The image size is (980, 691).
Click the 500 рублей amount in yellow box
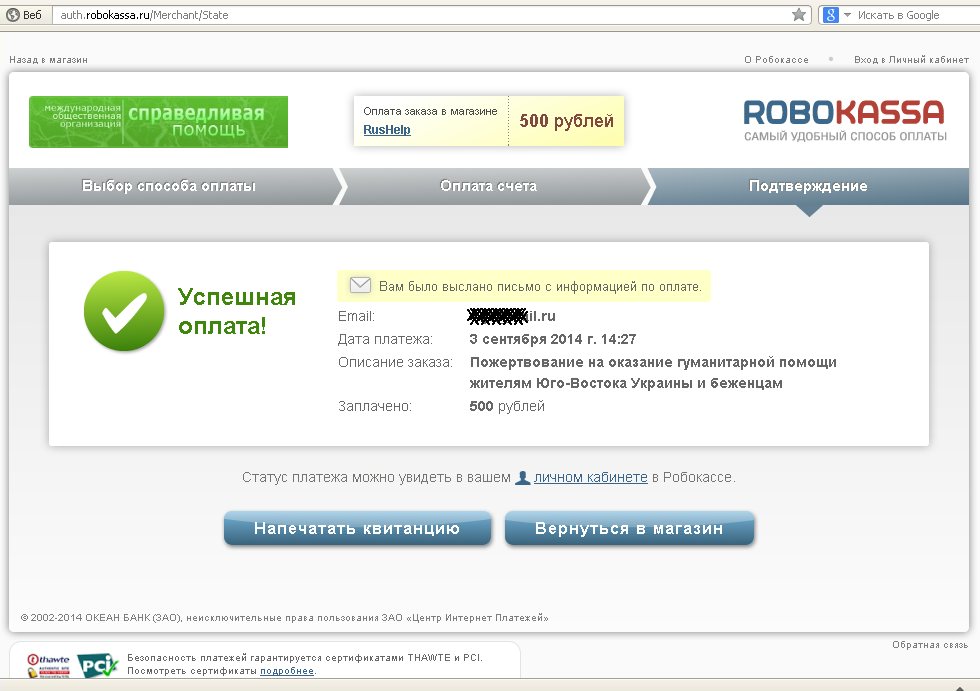[x=566, y=121]
